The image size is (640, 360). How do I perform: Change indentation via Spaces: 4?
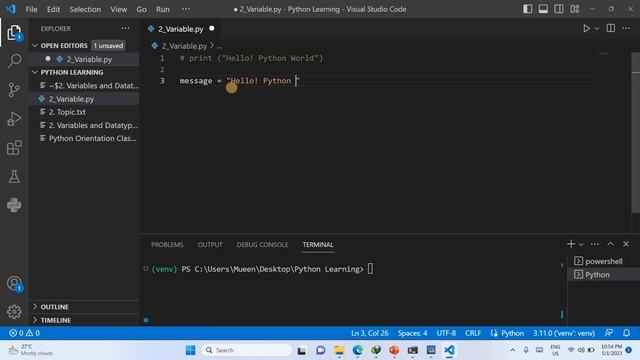click(x=412, y=333)
